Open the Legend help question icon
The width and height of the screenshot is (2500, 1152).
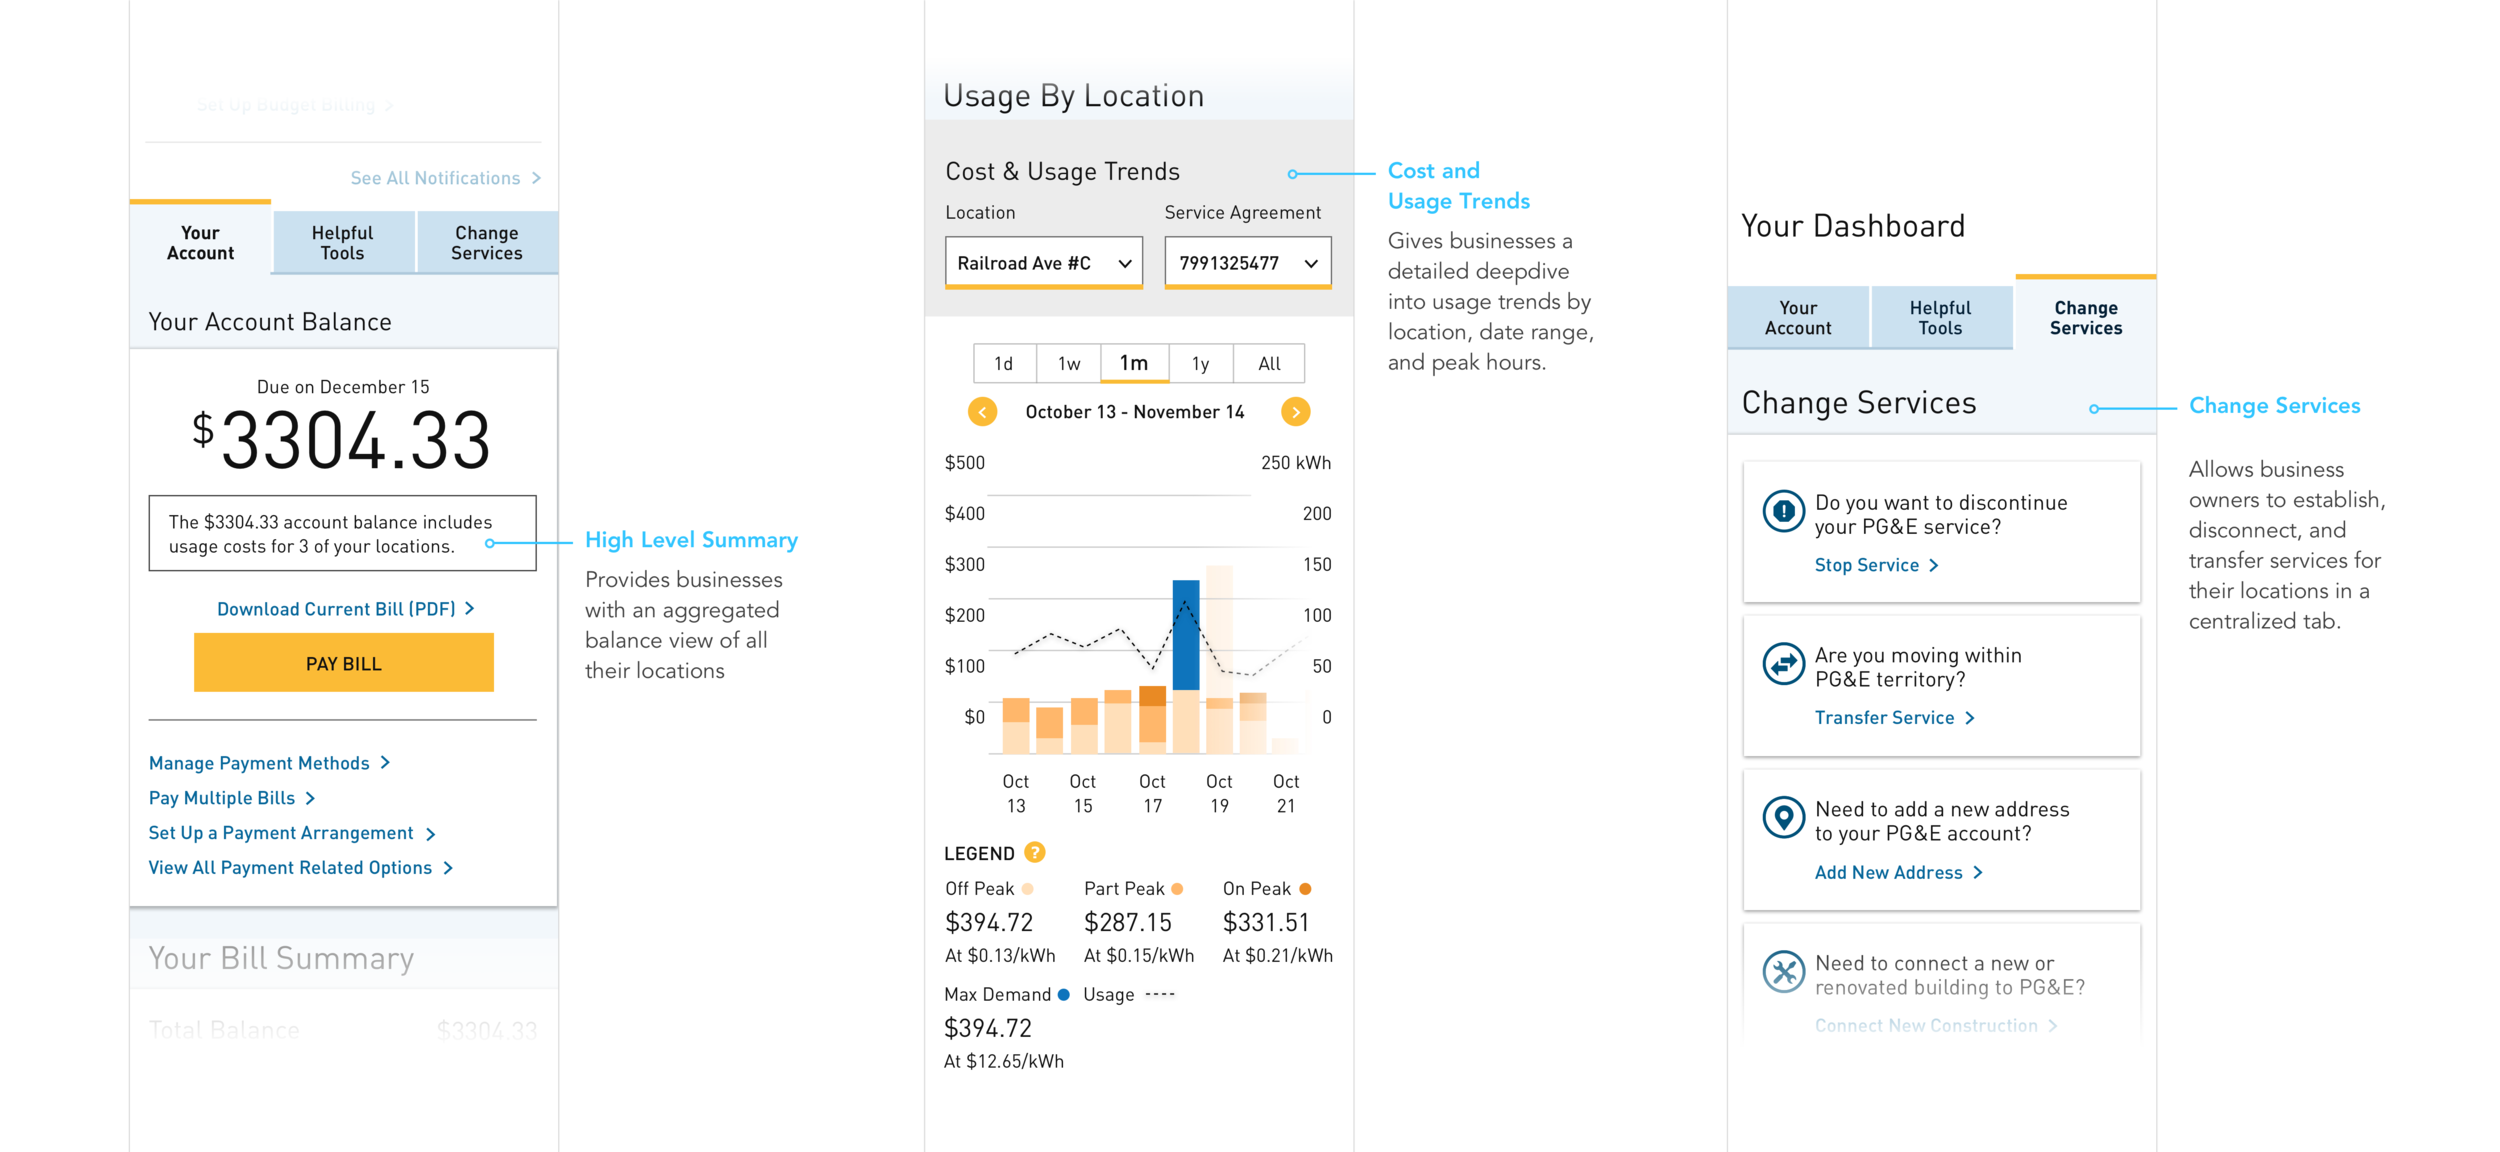click(1035, 852)
